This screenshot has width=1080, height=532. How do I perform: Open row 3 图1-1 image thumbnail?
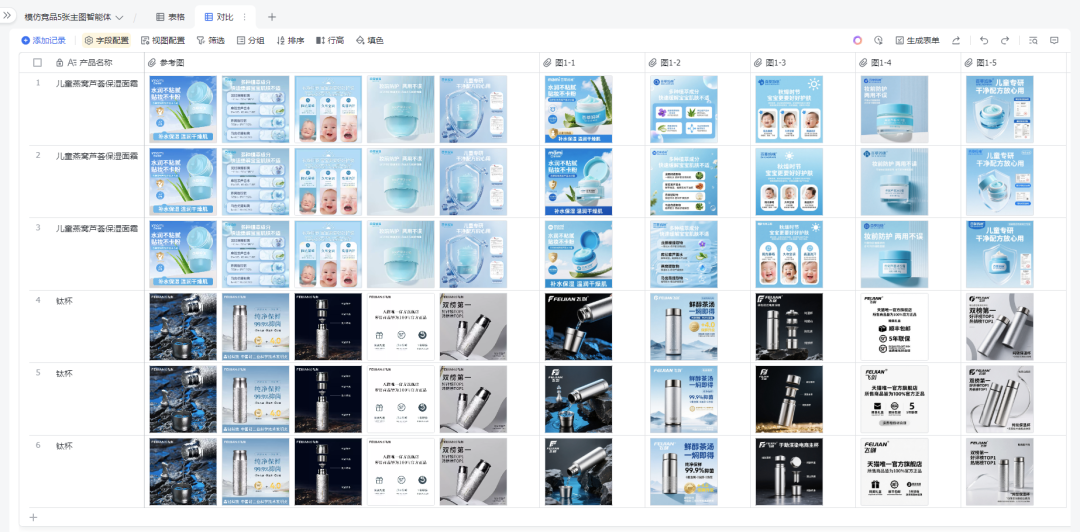579,254
